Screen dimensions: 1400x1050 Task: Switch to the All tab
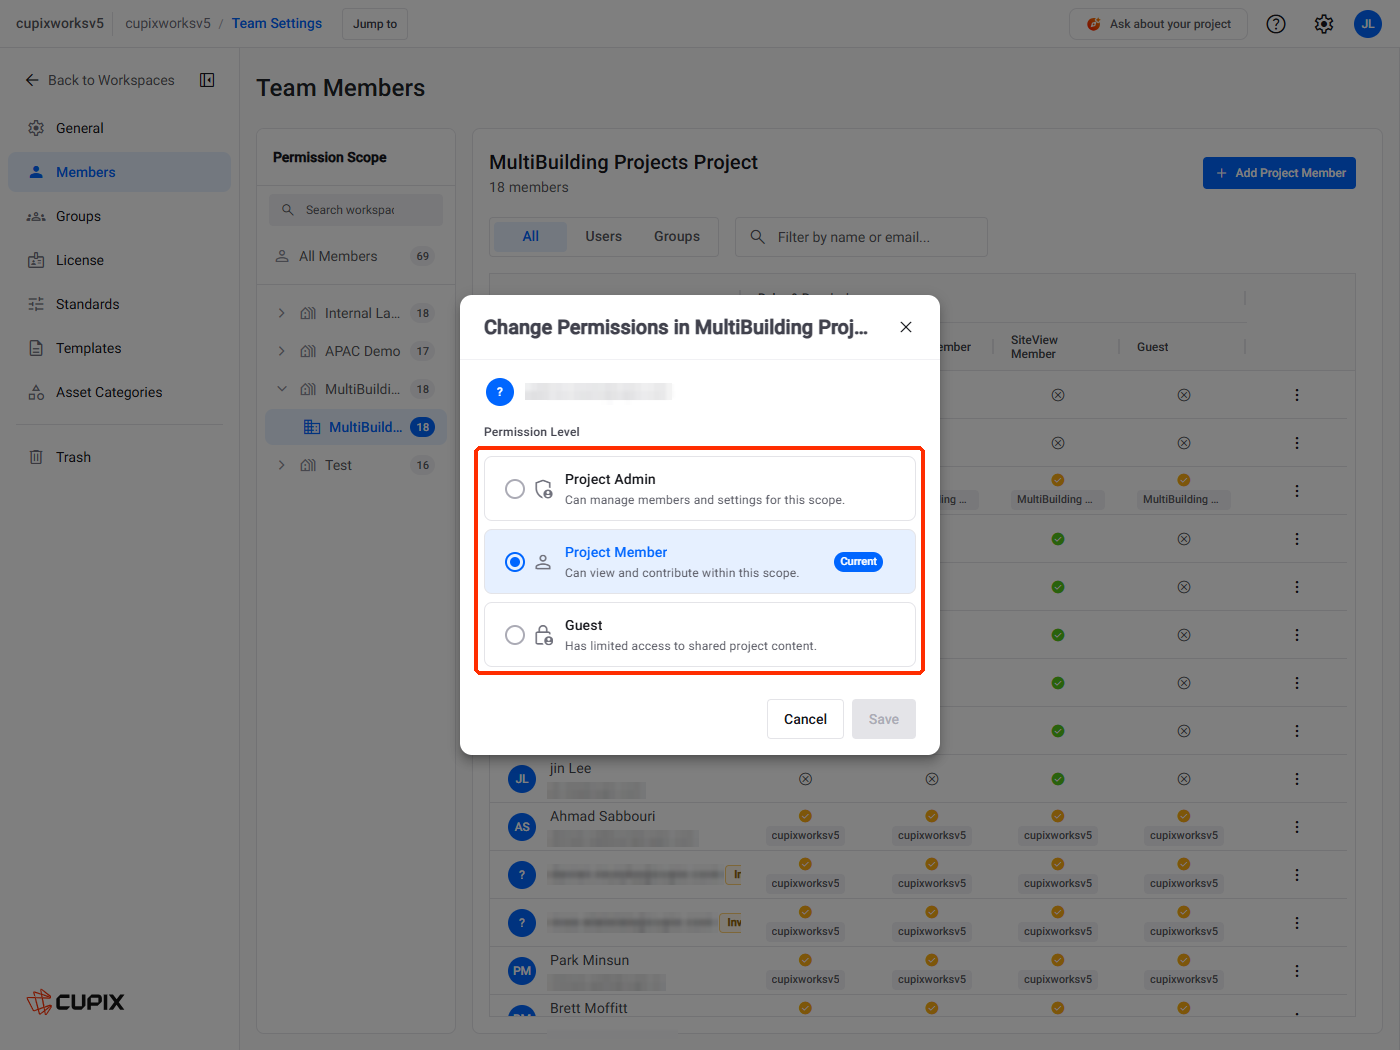530,237
